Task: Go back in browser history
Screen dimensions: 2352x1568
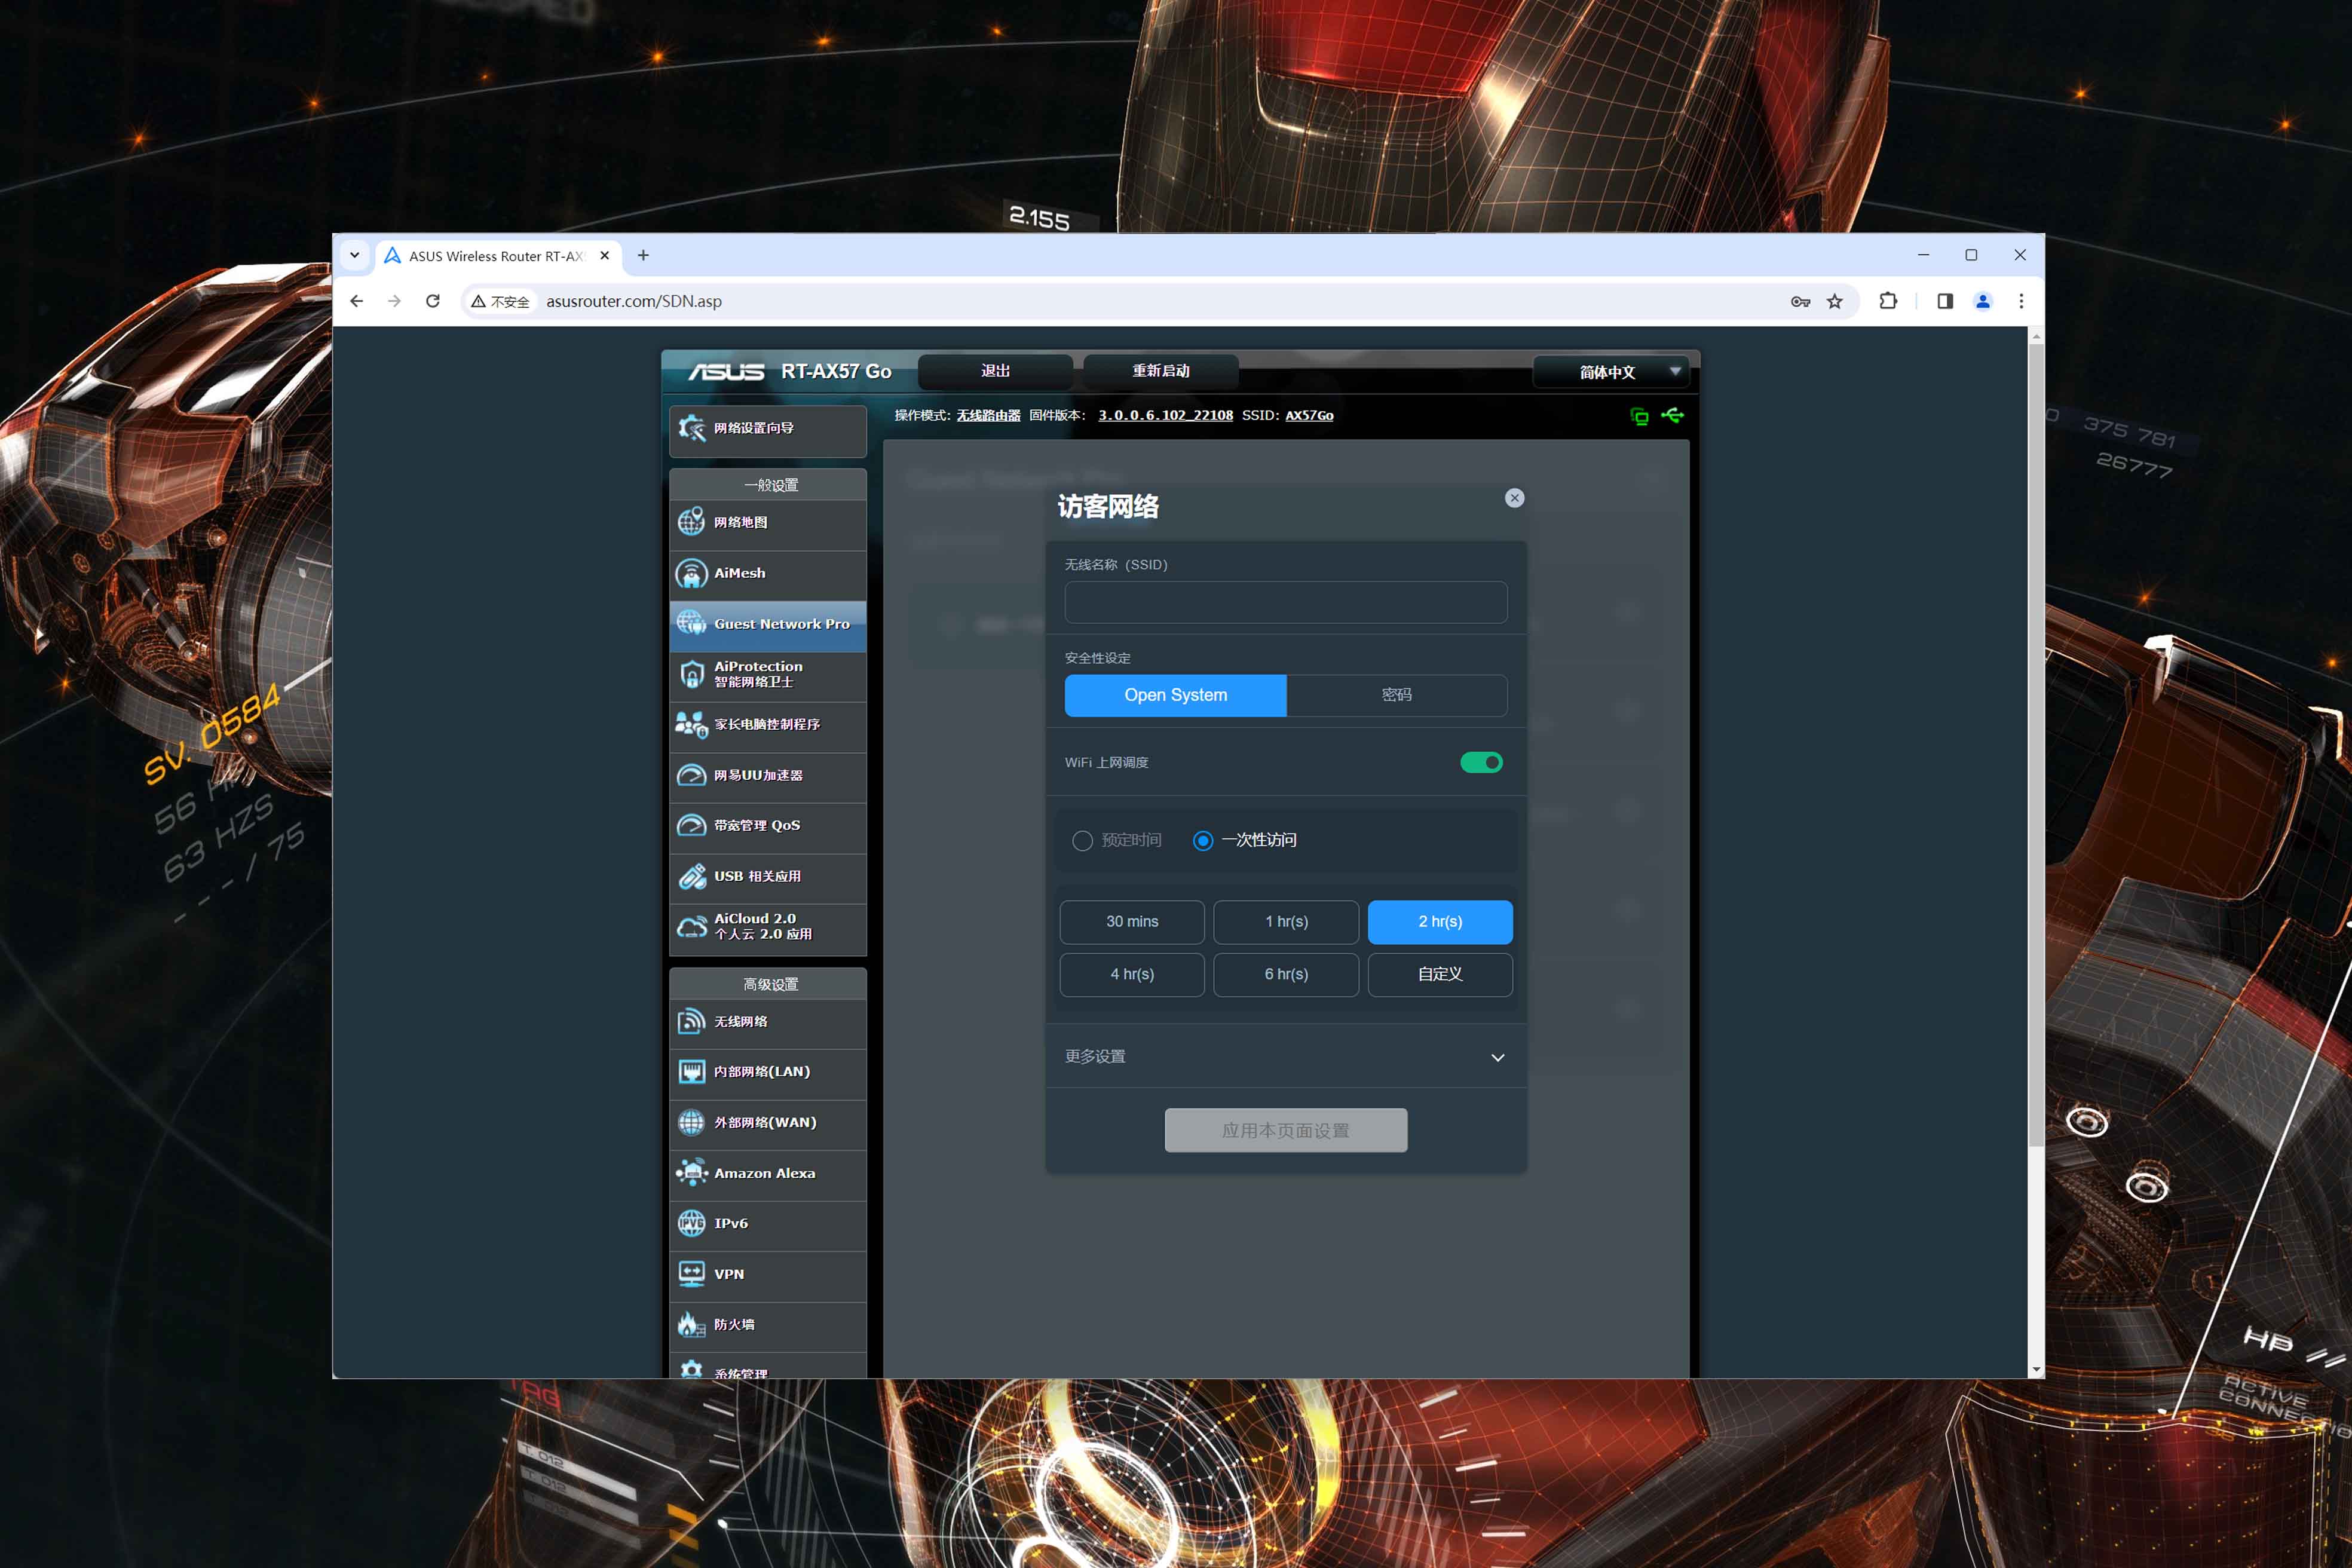Action: click(x=357, y=301)
